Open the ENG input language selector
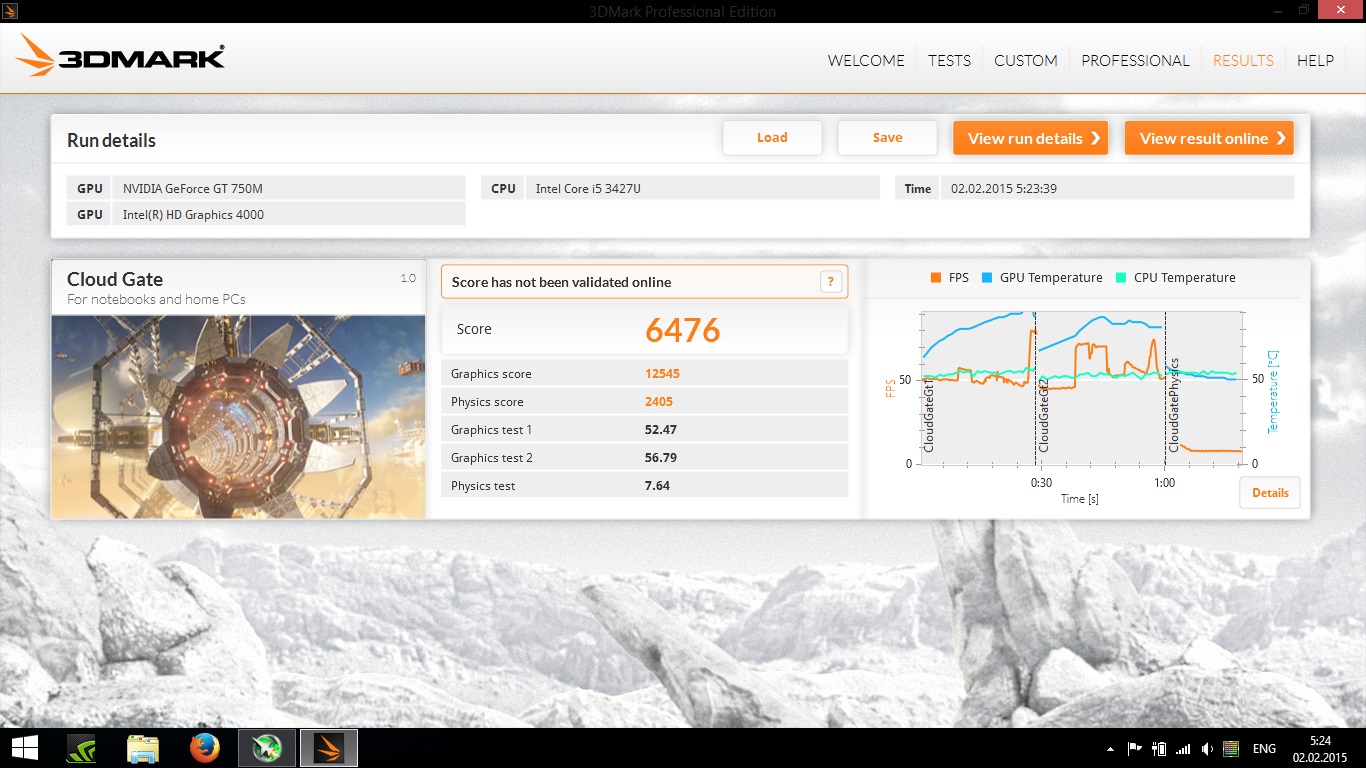Screen dimensions: 1366x768 [x=1264, y=749]
